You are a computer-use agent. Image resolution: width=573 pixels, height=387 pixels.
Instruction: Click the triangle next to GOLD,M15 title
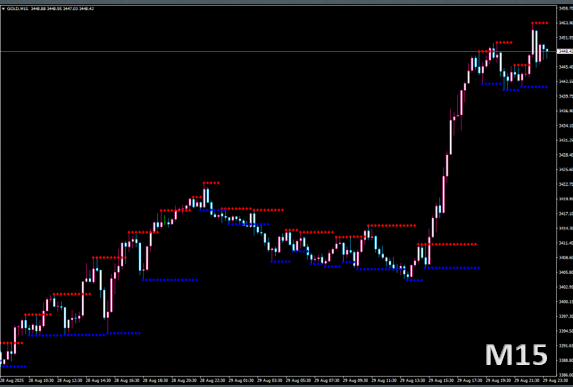3,8
